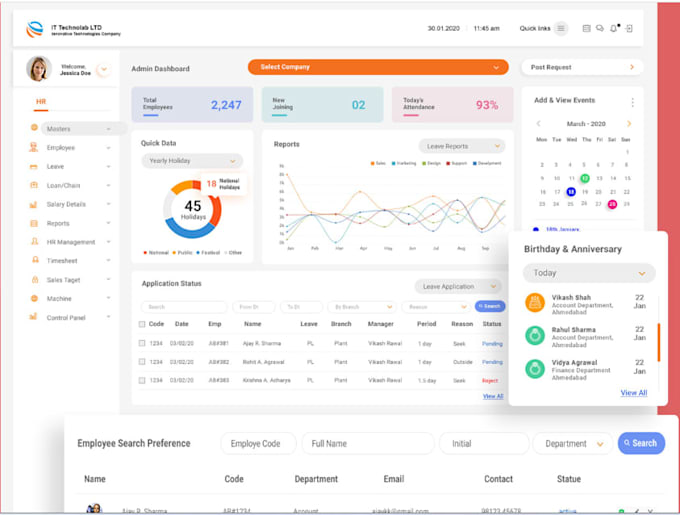Open the calendar icon in top header

pyautogui.click(x=586, y=29)
